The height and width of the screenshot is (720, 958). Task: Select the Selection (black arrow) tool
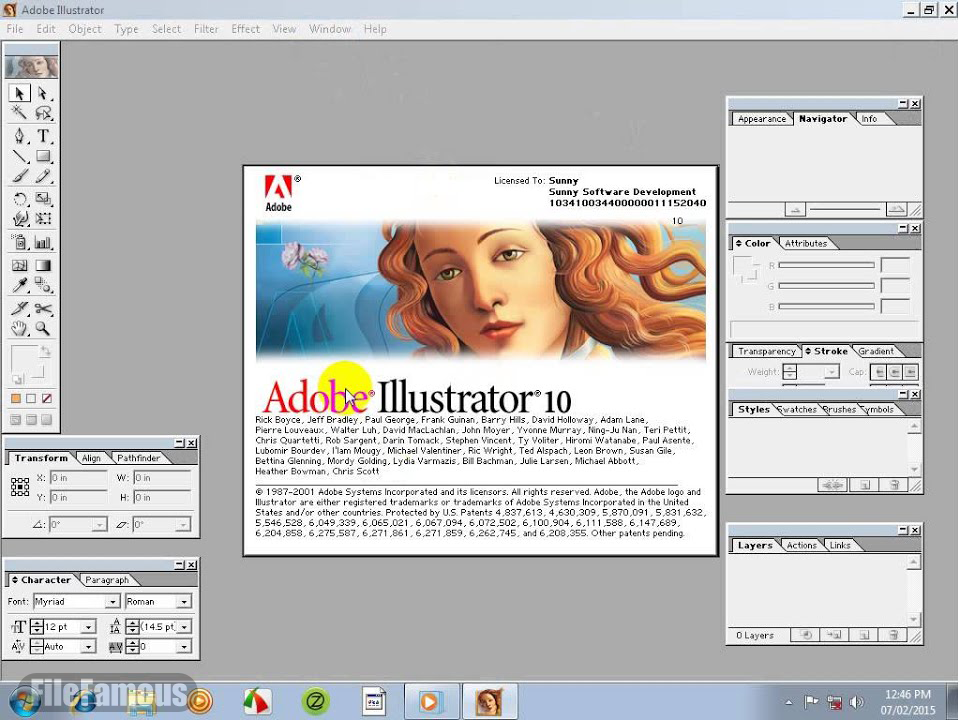(20, 93)
